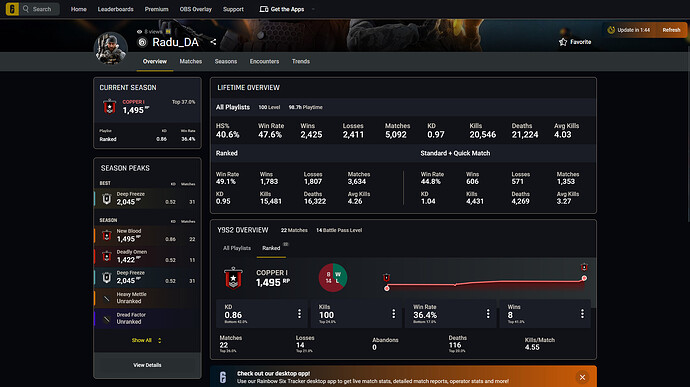Click the search magnifier icon
This screenshot has width=690, height=387.
click(26, 9)
